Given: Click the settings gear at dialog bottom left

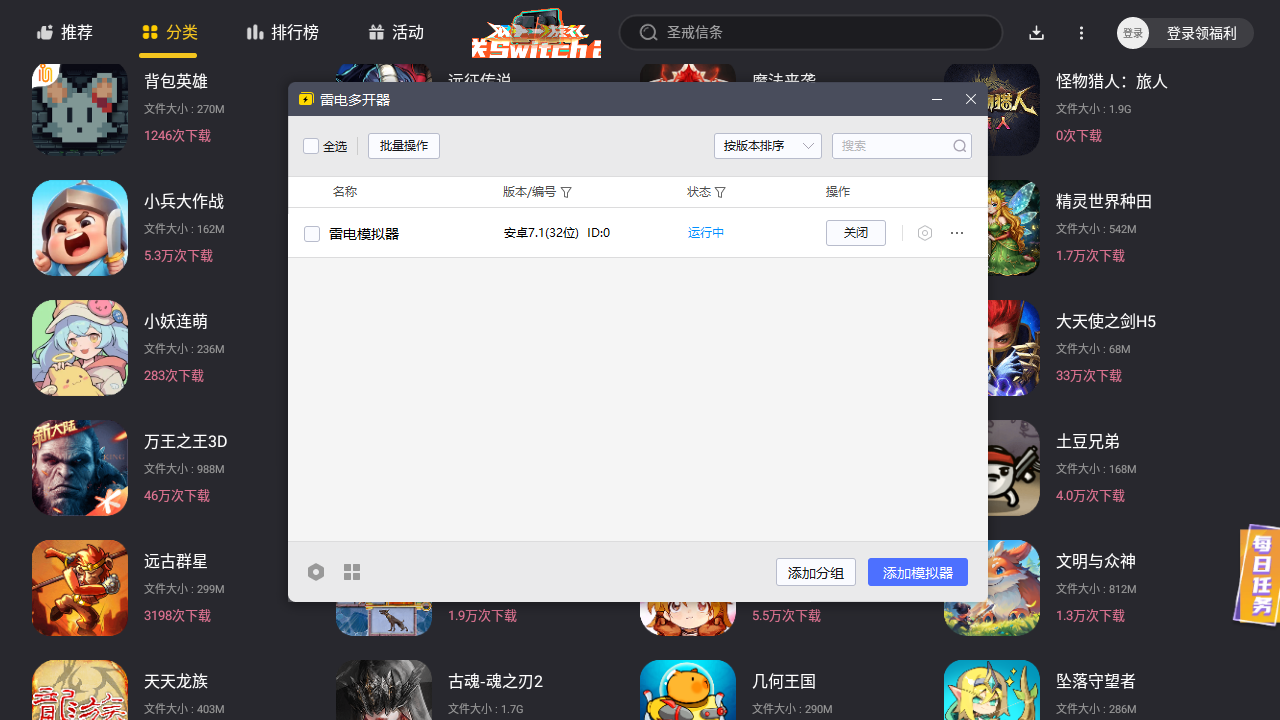Looking at the screenshot, I should pyautogui.click(x=316, y=571).
